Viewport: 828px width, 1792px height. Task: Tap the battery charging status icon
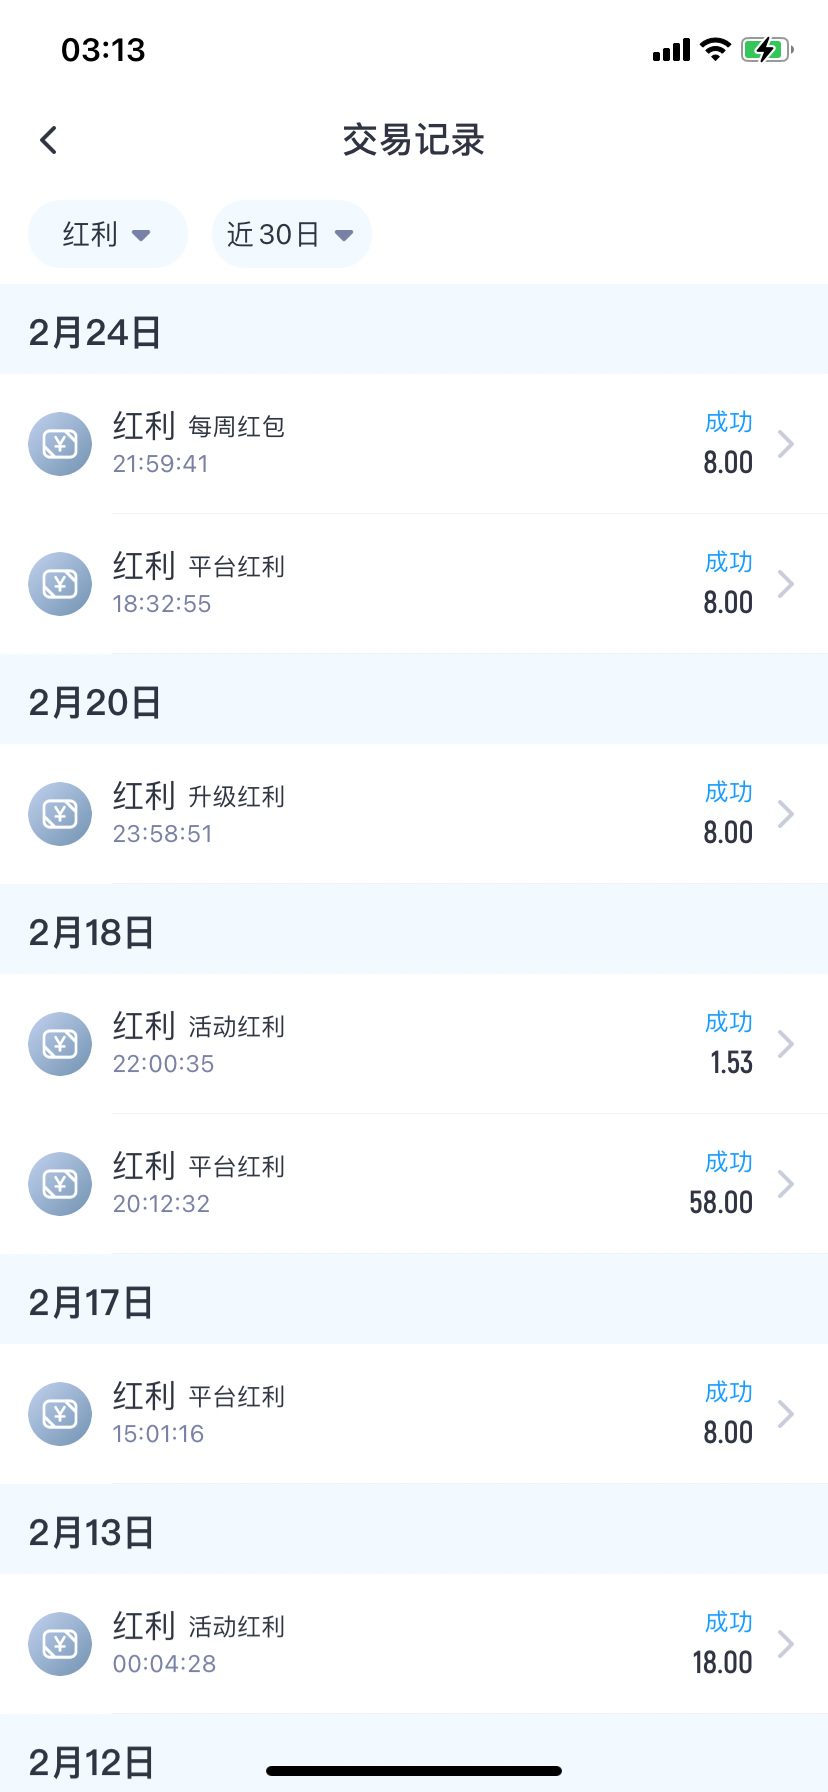[766, 50]
